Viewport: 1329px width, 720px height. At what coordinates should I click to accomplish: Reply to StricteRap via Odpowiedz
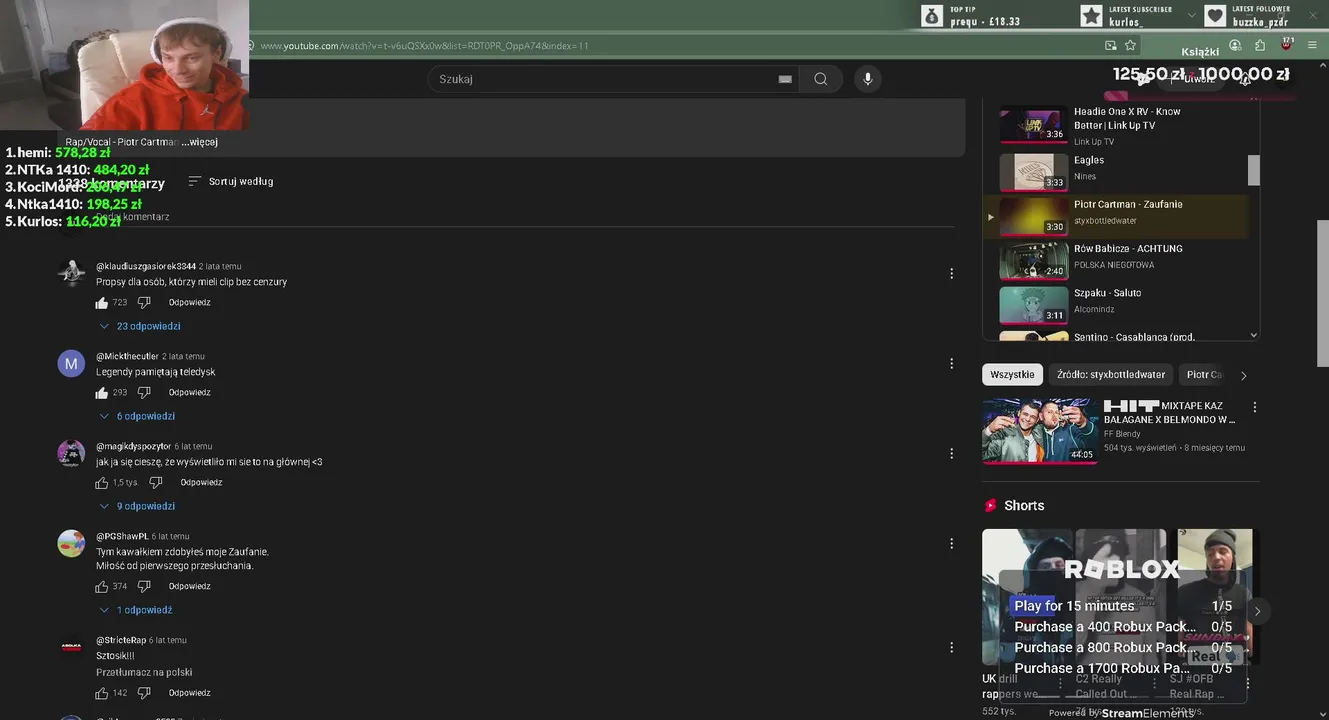tap(189, 693)
